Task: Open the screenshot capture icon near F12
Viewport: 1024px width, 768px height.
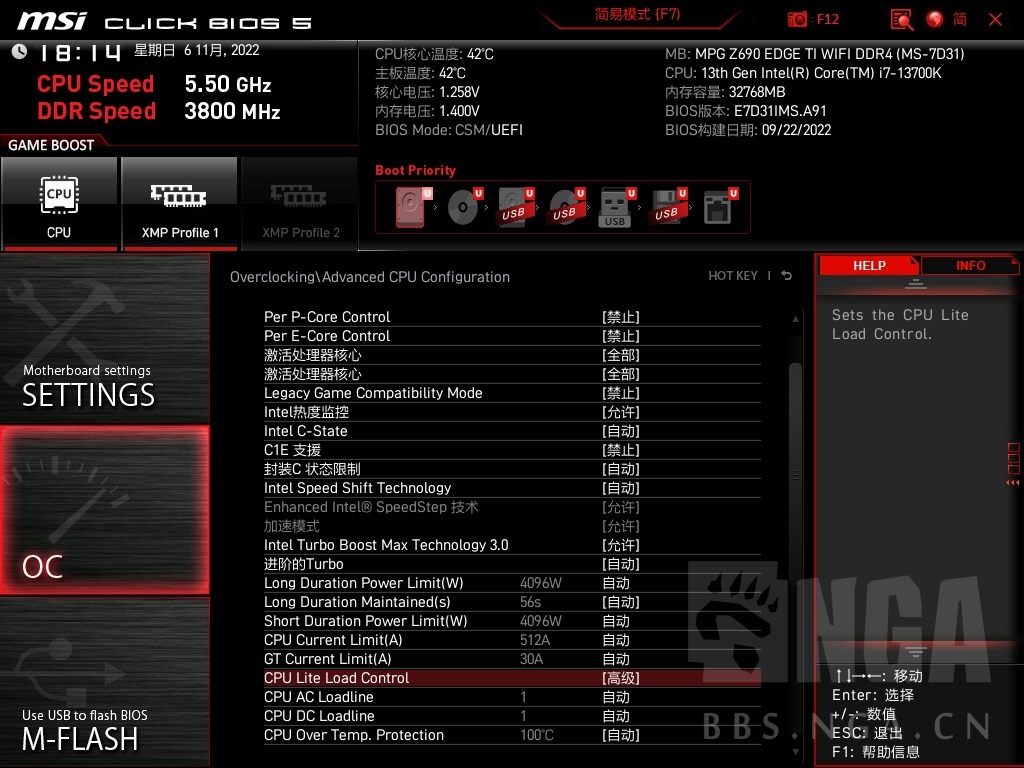Action: (x=797, y=19)
